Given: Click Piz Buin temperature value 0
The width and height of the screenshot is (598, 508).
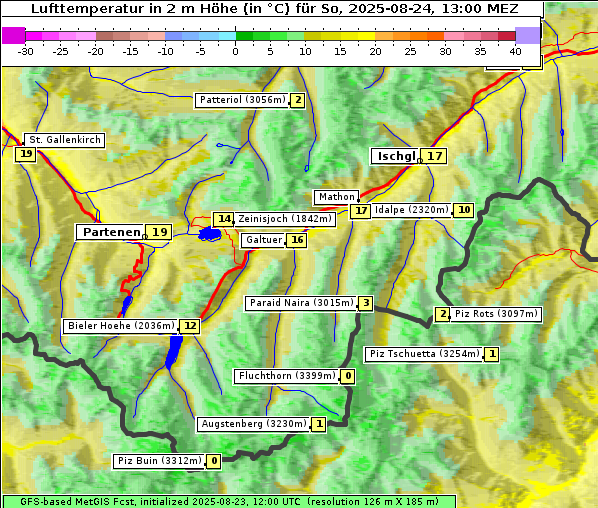Looking at the screenshot, I should [x=214, y=461].
